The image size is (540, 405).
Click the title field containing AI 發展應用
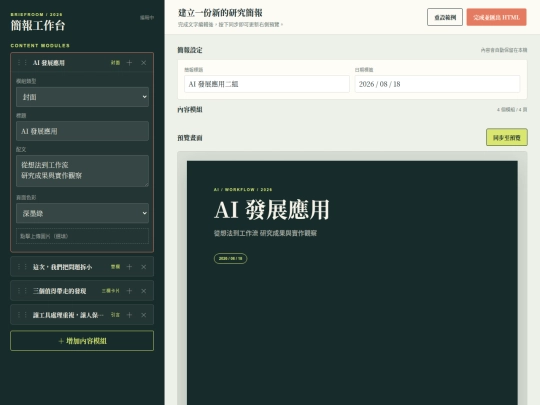point(82,131)
